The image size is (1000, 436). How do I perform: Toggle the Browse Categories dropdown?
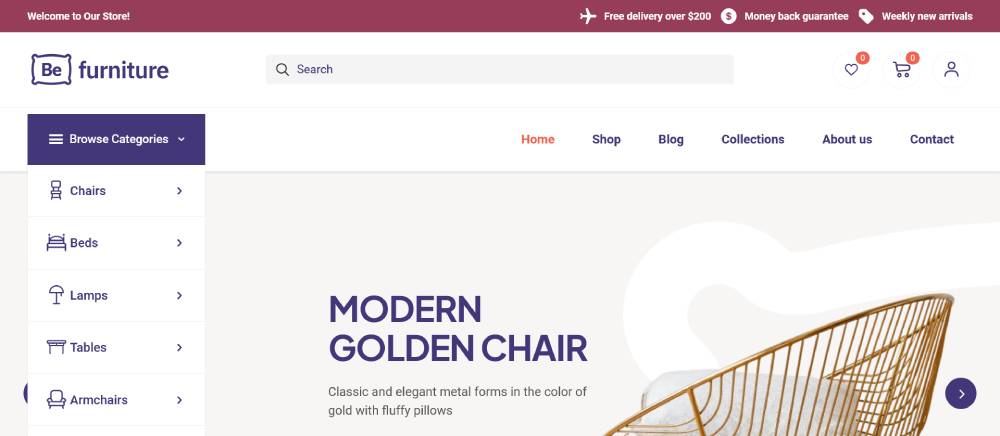click(x=116, y=140)
